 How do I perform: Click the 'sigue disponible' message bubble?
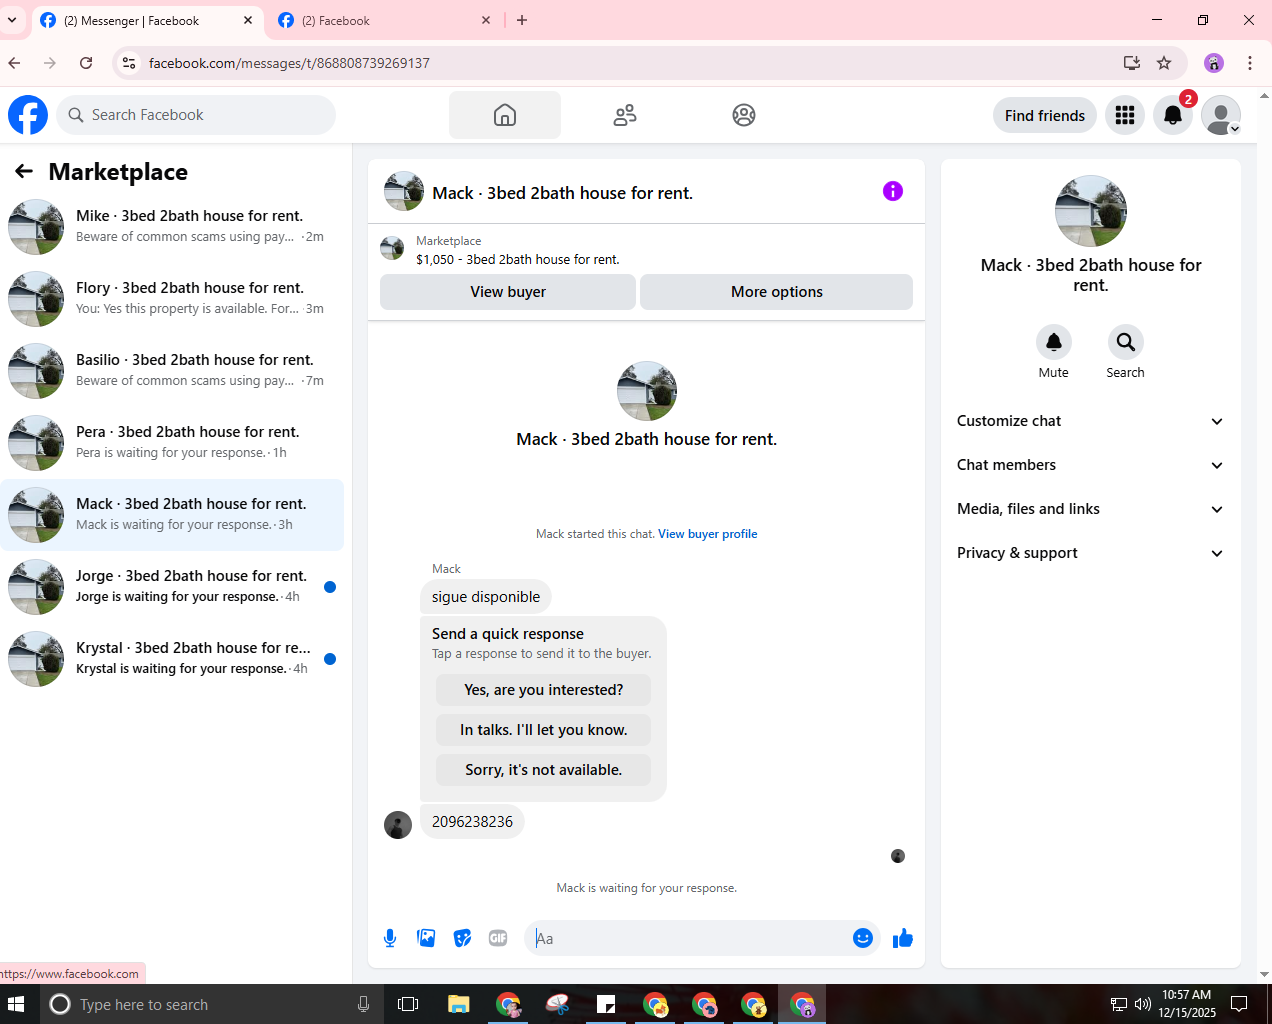click(x=486, y=597)
